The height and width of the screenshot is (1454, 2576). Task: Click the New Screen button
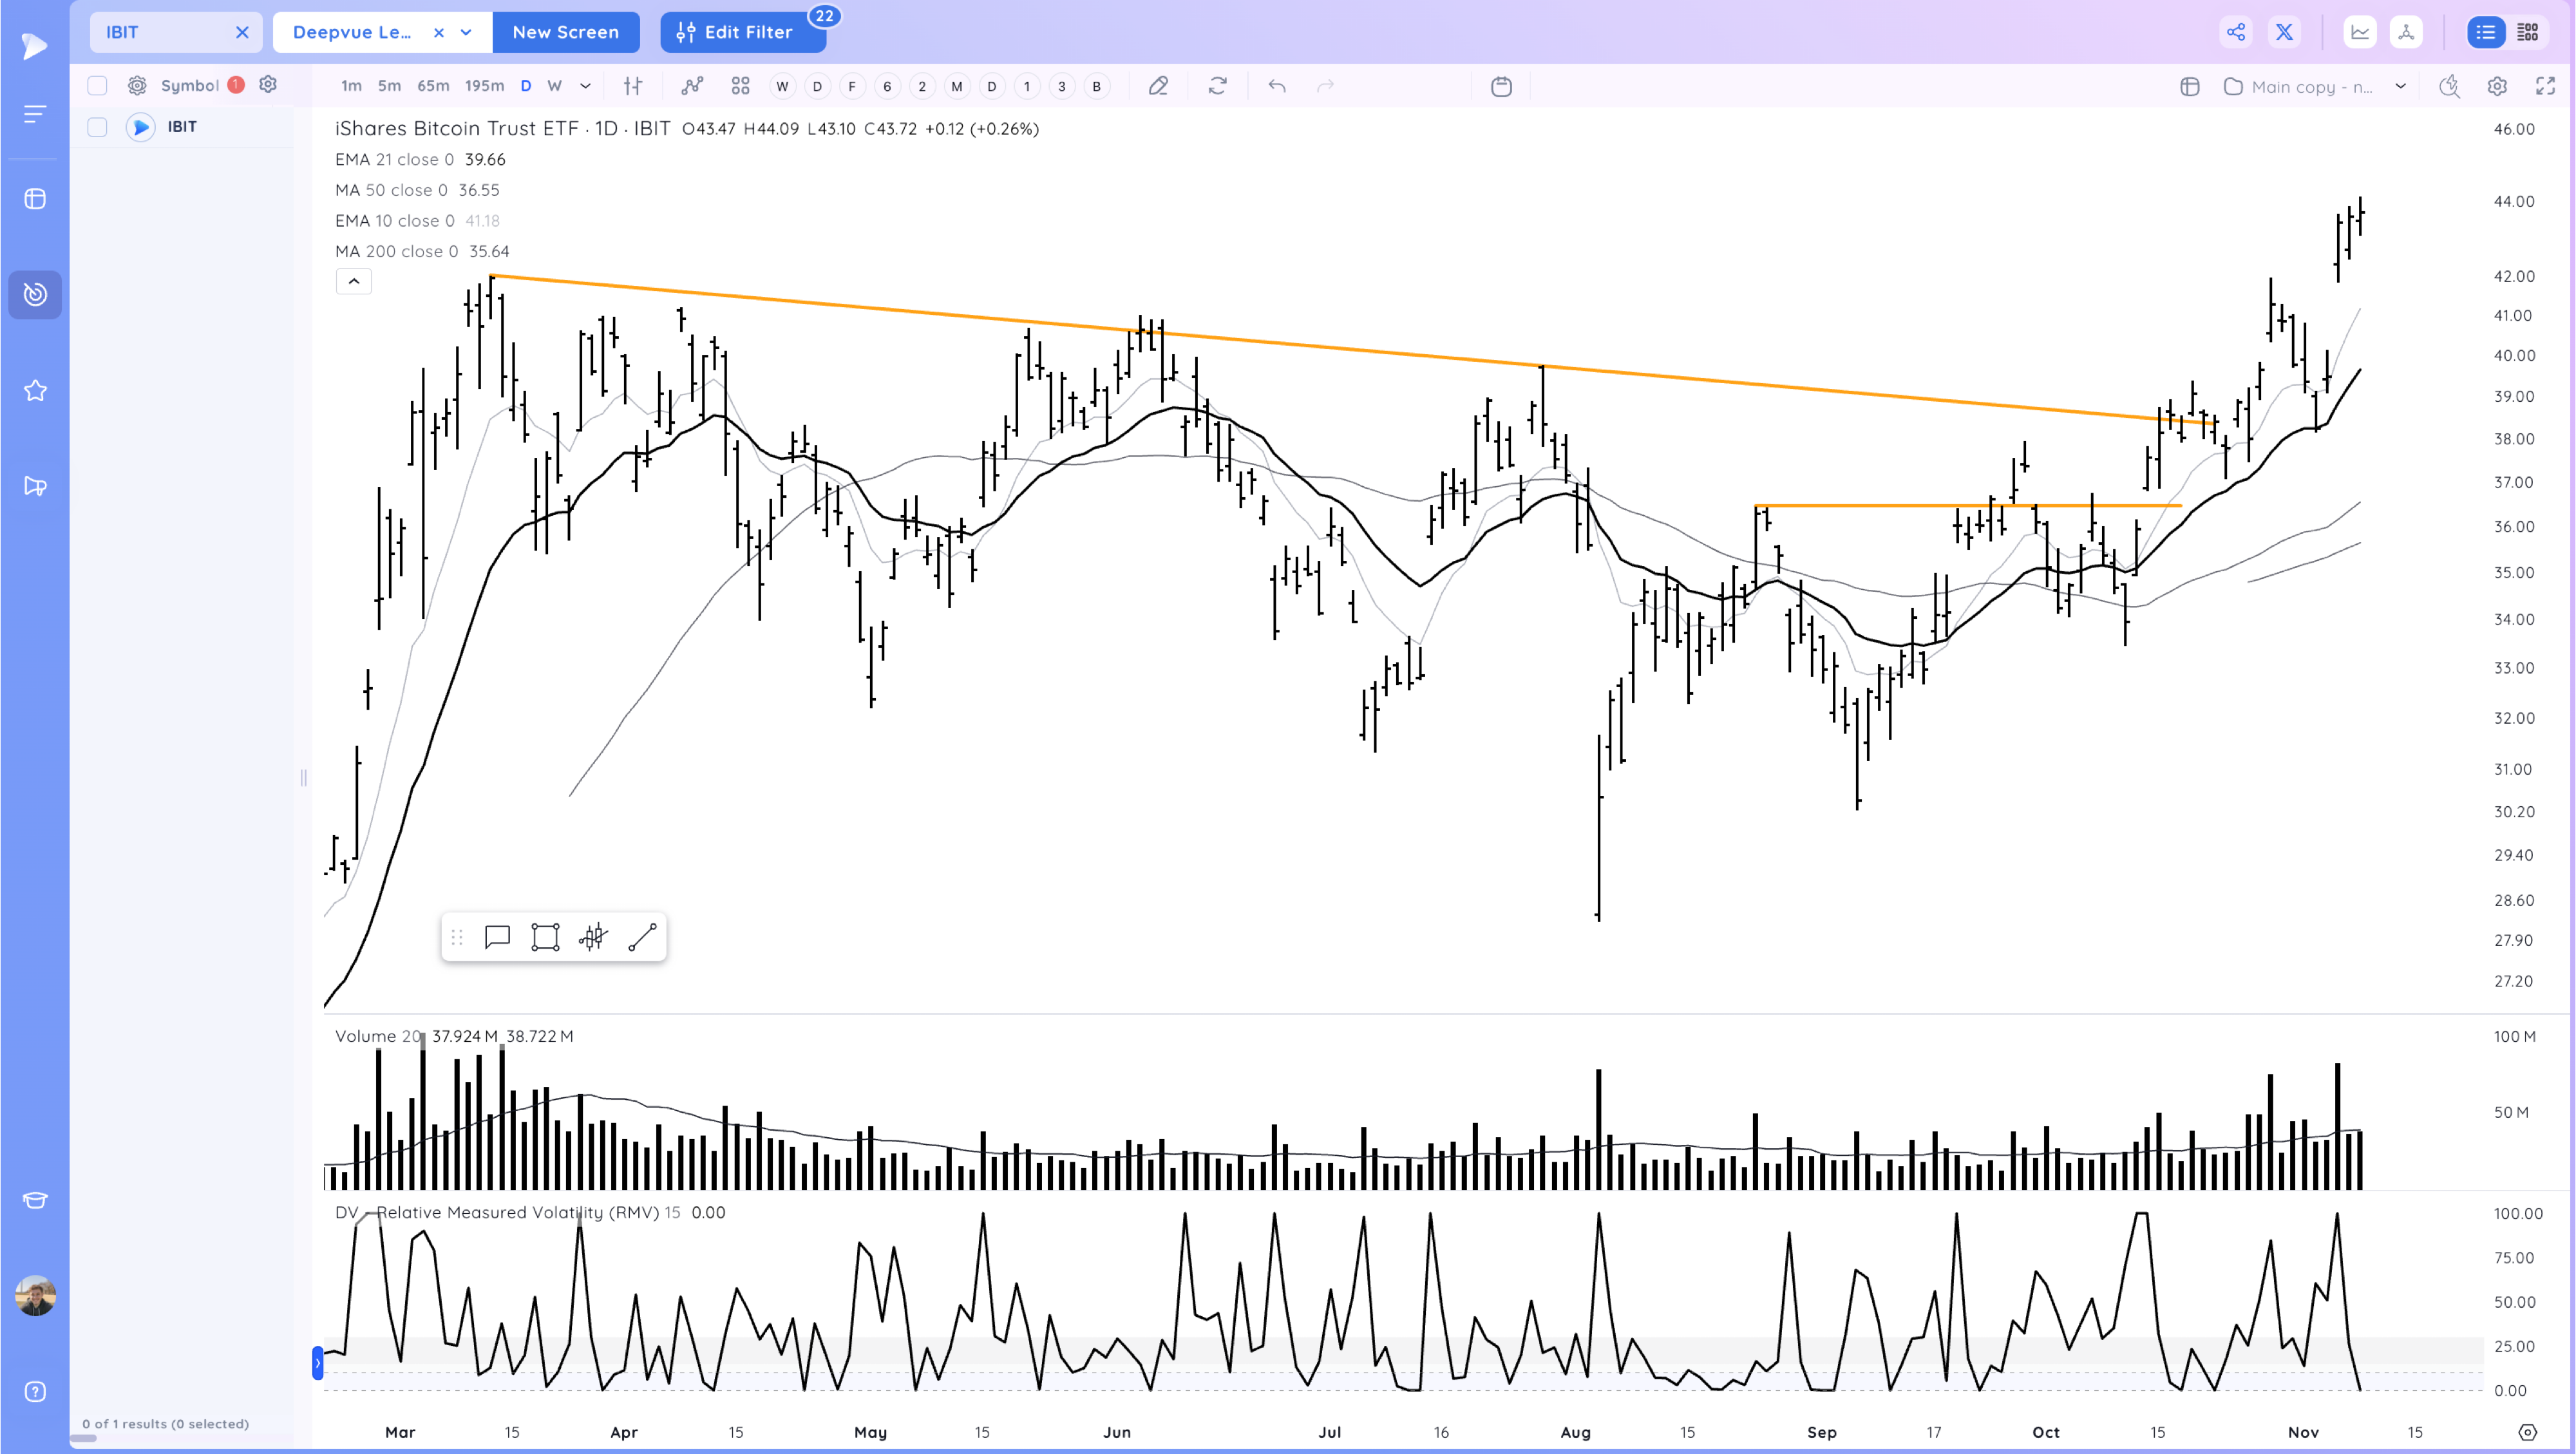point(565,32)
